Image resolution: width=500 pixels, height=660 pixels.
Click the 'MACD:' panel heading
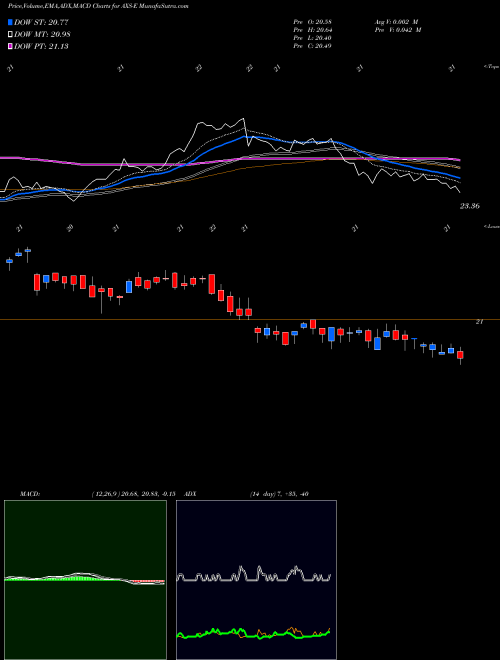coord(30,494)
